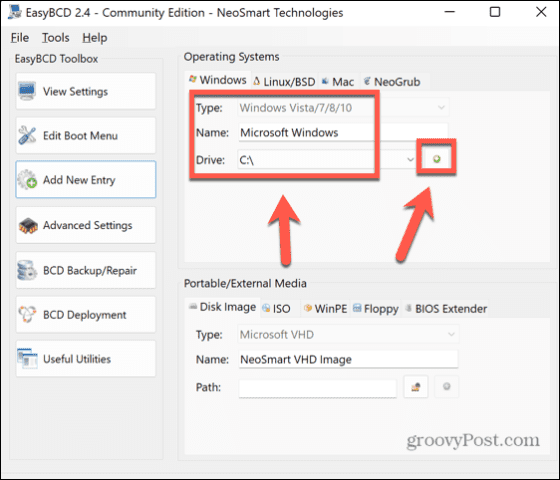Open BCD Deployment
Viewport: 560px width, 480px height.
[86, 315]
